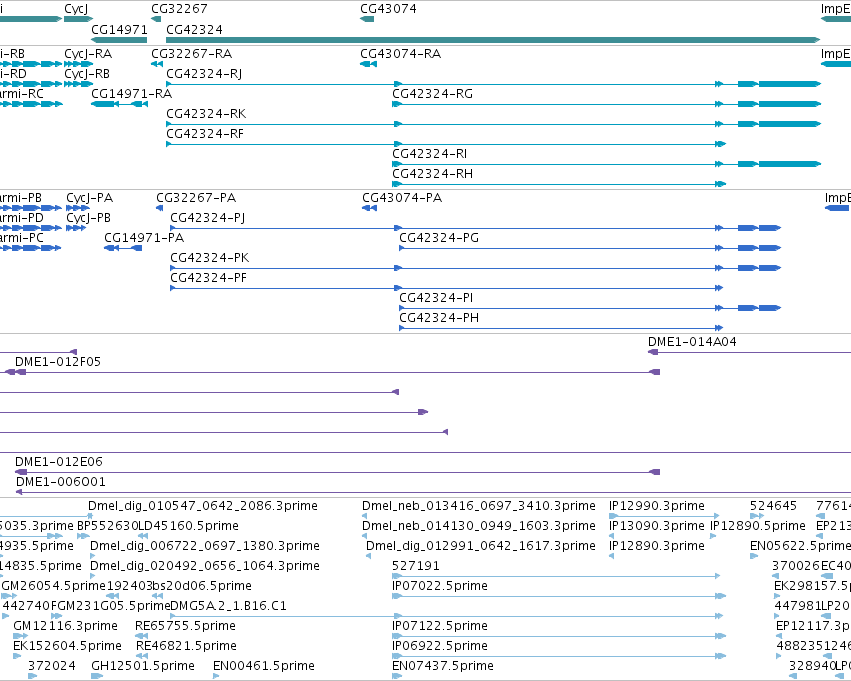Viewport: 851px width, 681px height.
Task: Click the EK152604.5prime EST label
Action: pos(67,647)
